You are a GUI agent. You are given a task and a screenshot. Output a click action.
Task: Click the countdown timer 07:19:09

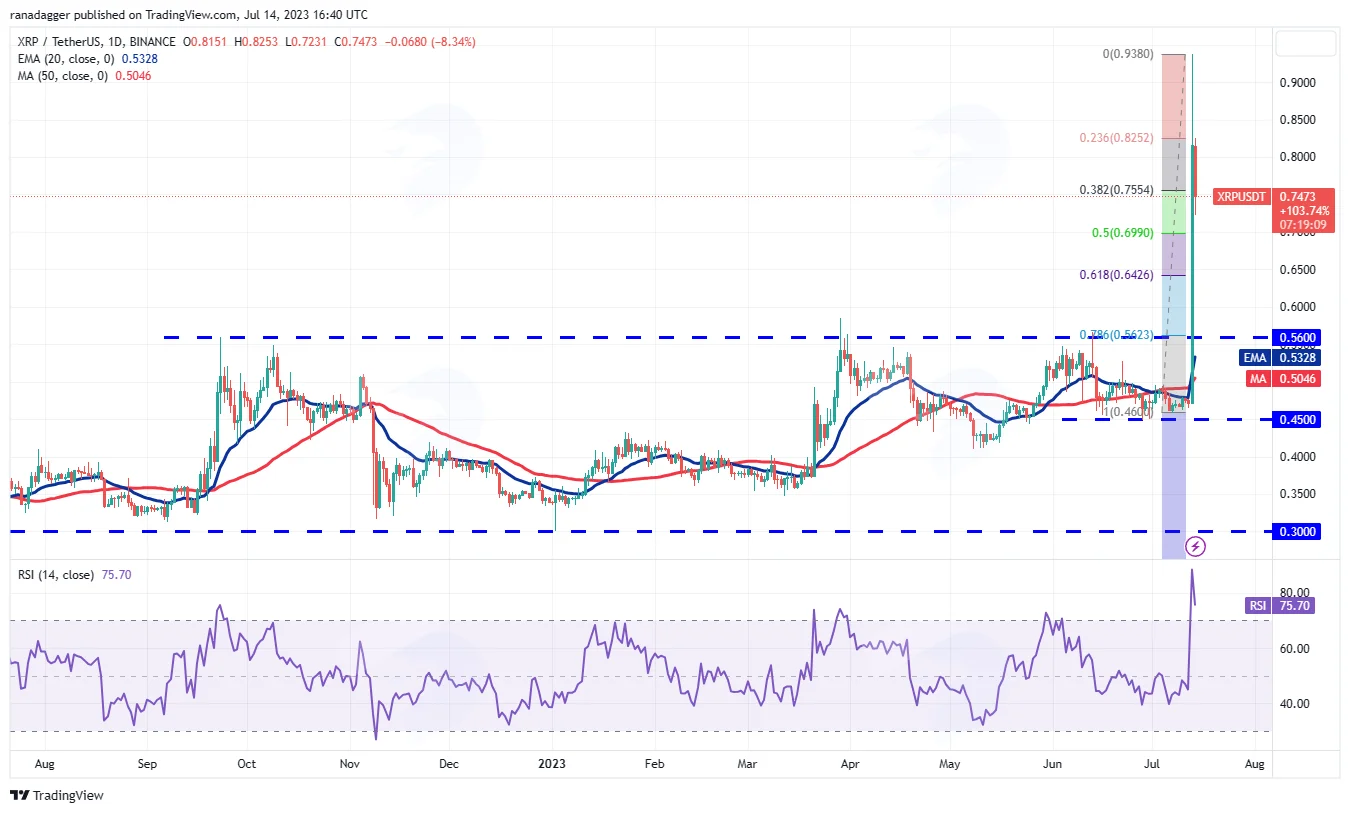tap(1302, 225)
